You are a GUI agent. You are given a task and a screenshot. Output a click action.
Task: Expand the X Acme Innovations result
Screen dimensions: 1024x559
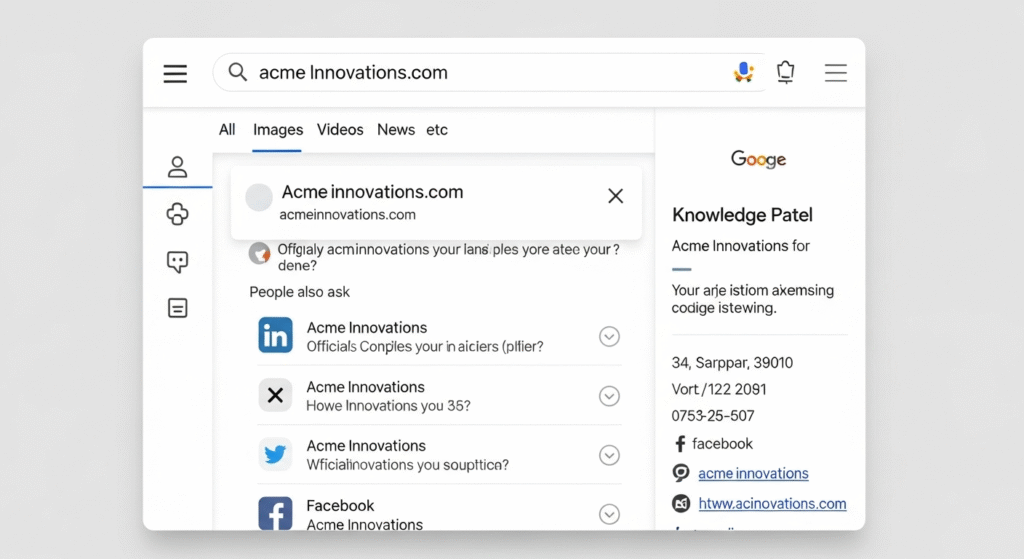[x=609, y=396]
